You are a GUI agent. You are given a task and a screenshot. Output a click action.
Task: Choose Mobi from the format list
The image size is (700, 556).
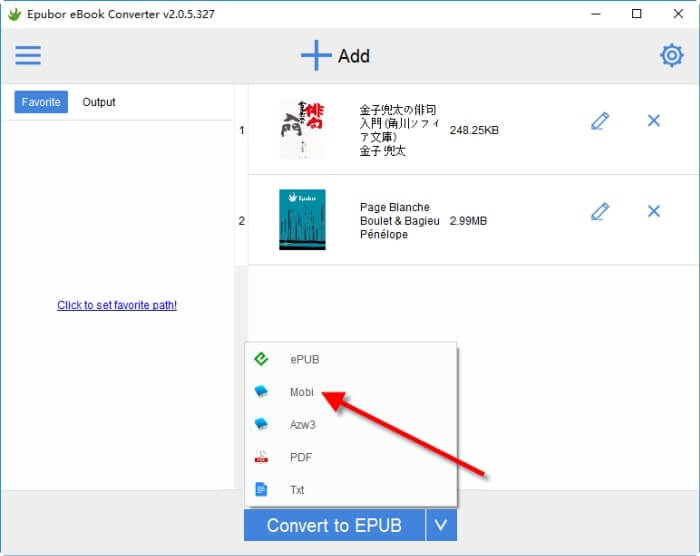(x=351, y=392)
